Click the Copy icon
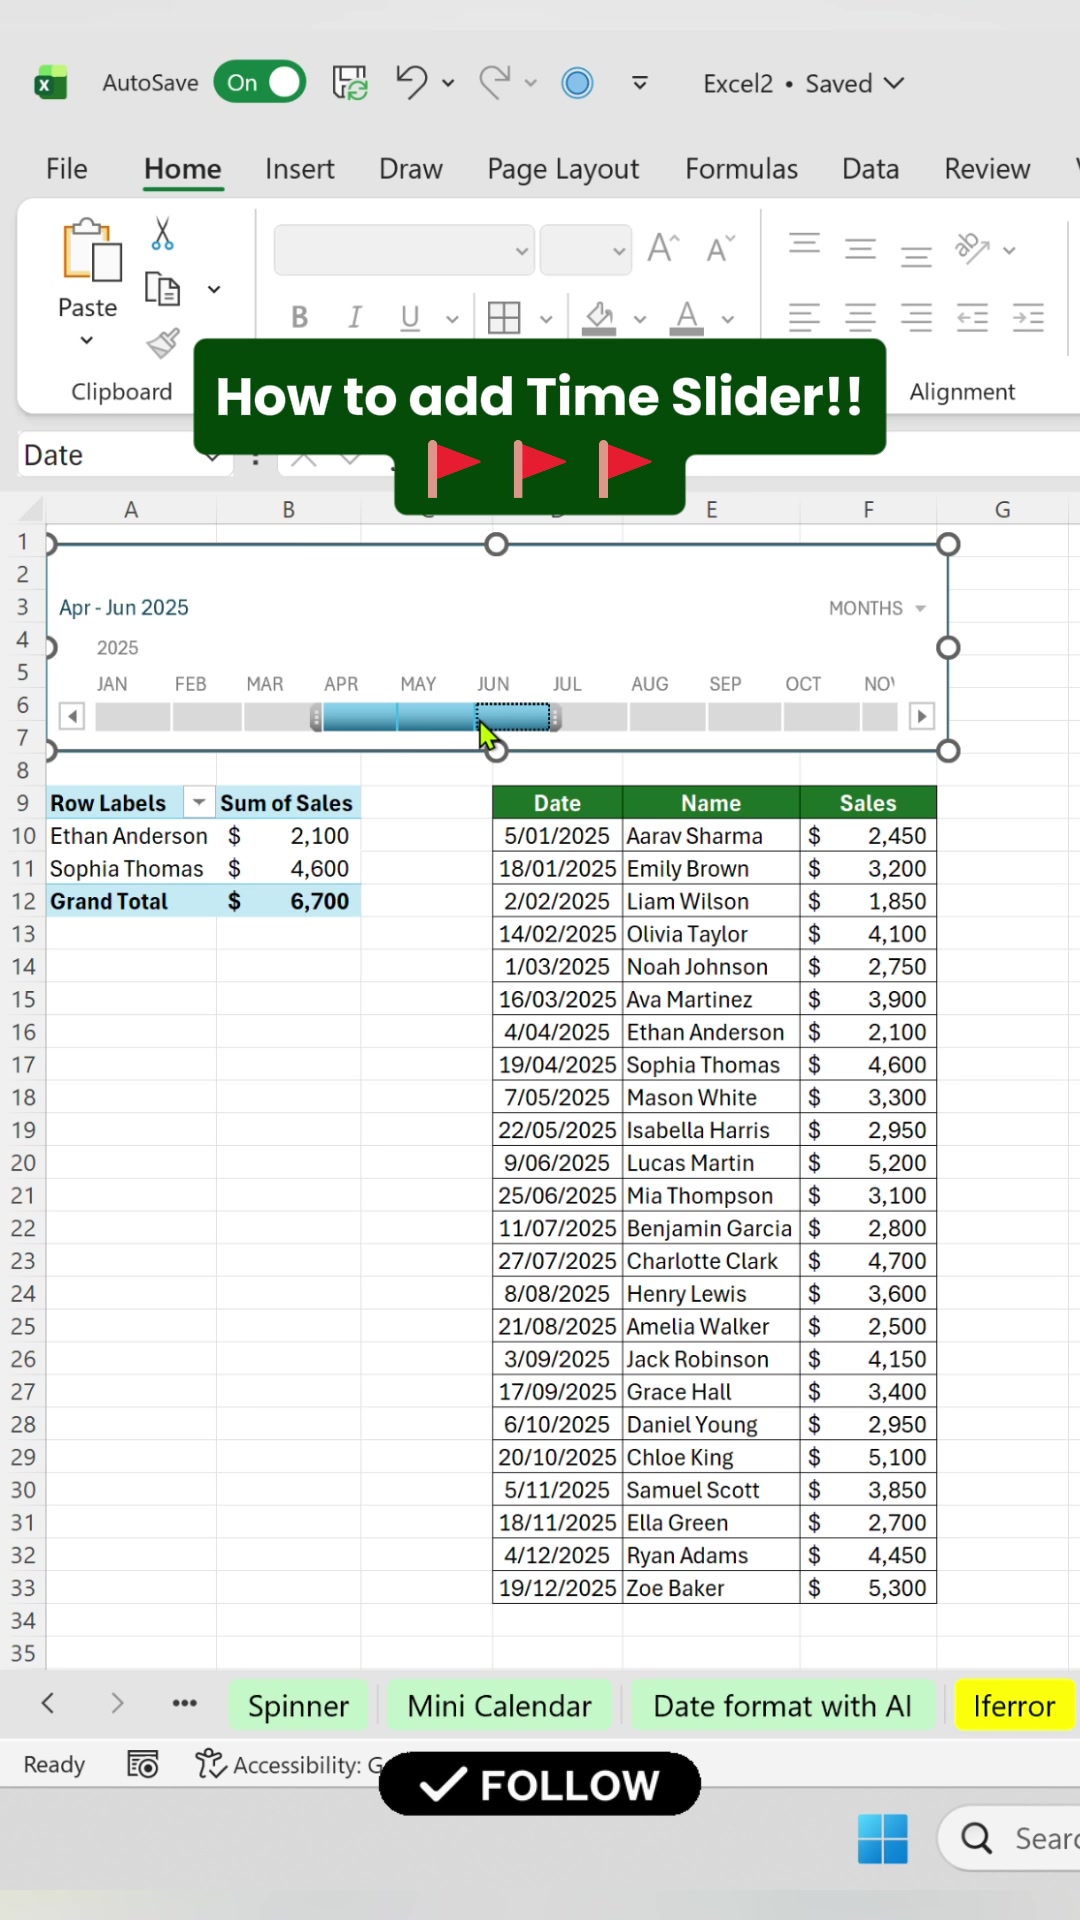This screenshot has height=1920, width=1080. click(x=162, y=289)
